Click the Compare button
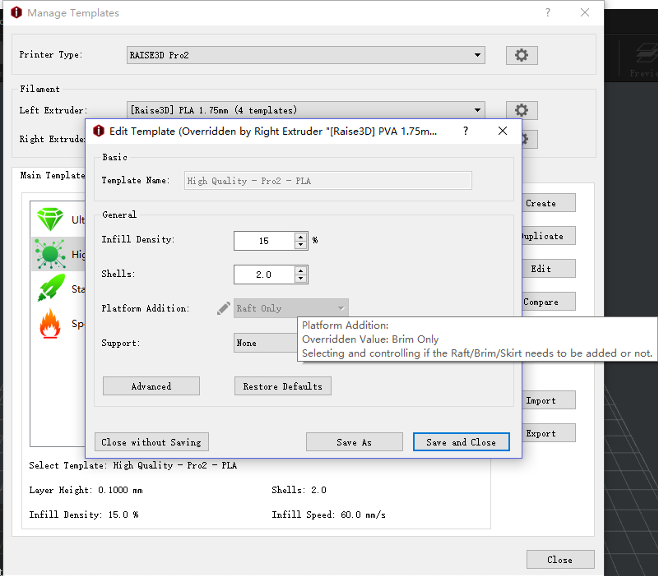The height and width of the screenshot is (576, 658). coord(549,302)
